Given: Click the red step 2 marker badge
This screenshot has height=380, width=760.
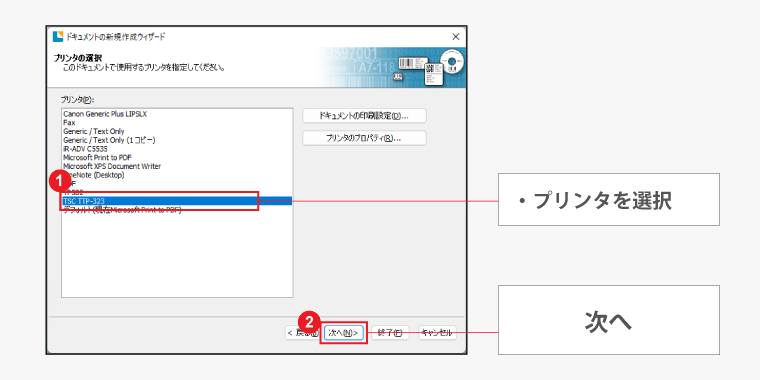Looking at the screenshot, I should tap(310, 320).
